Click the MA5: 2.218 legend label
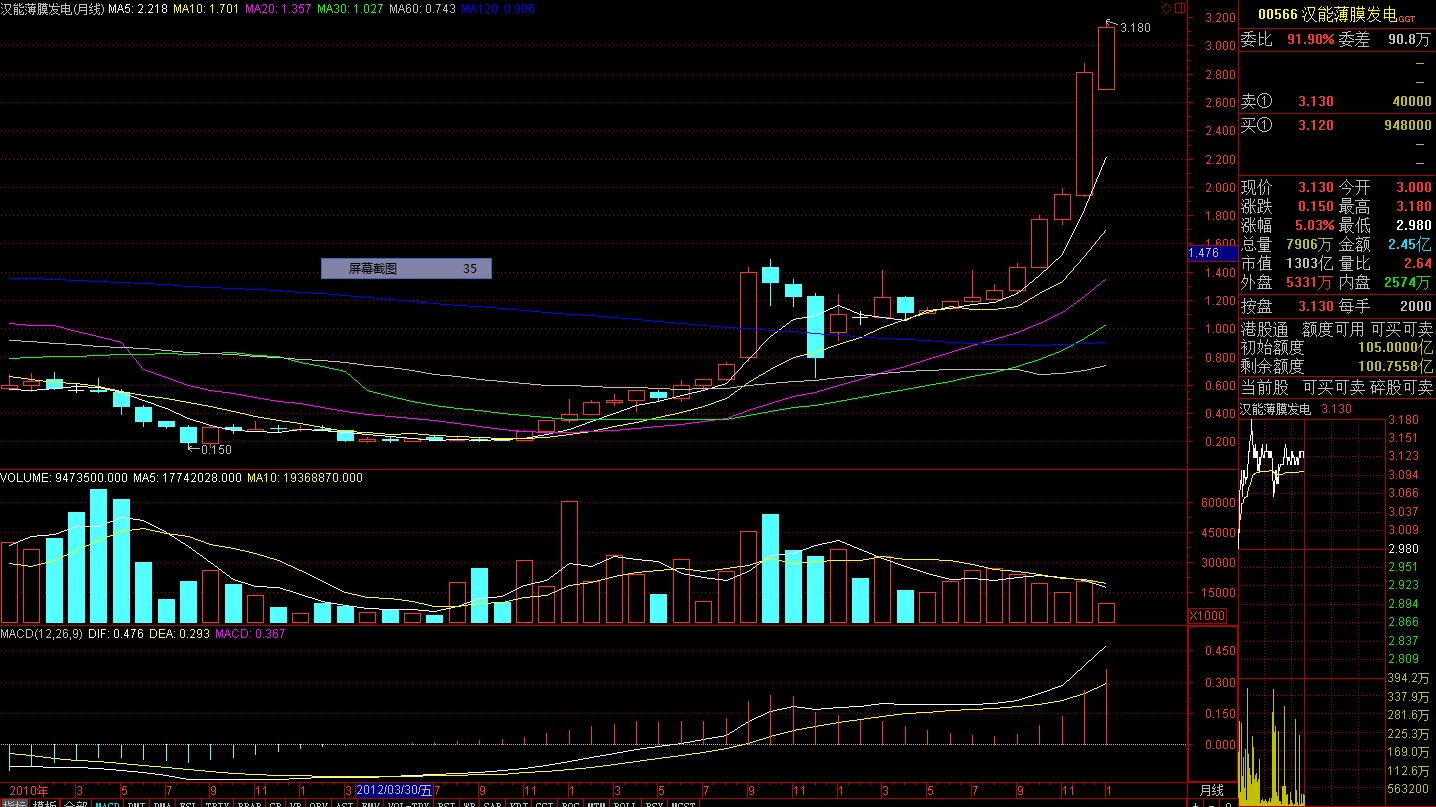The width and height of the screenshot is (1436, 807). 137,9
